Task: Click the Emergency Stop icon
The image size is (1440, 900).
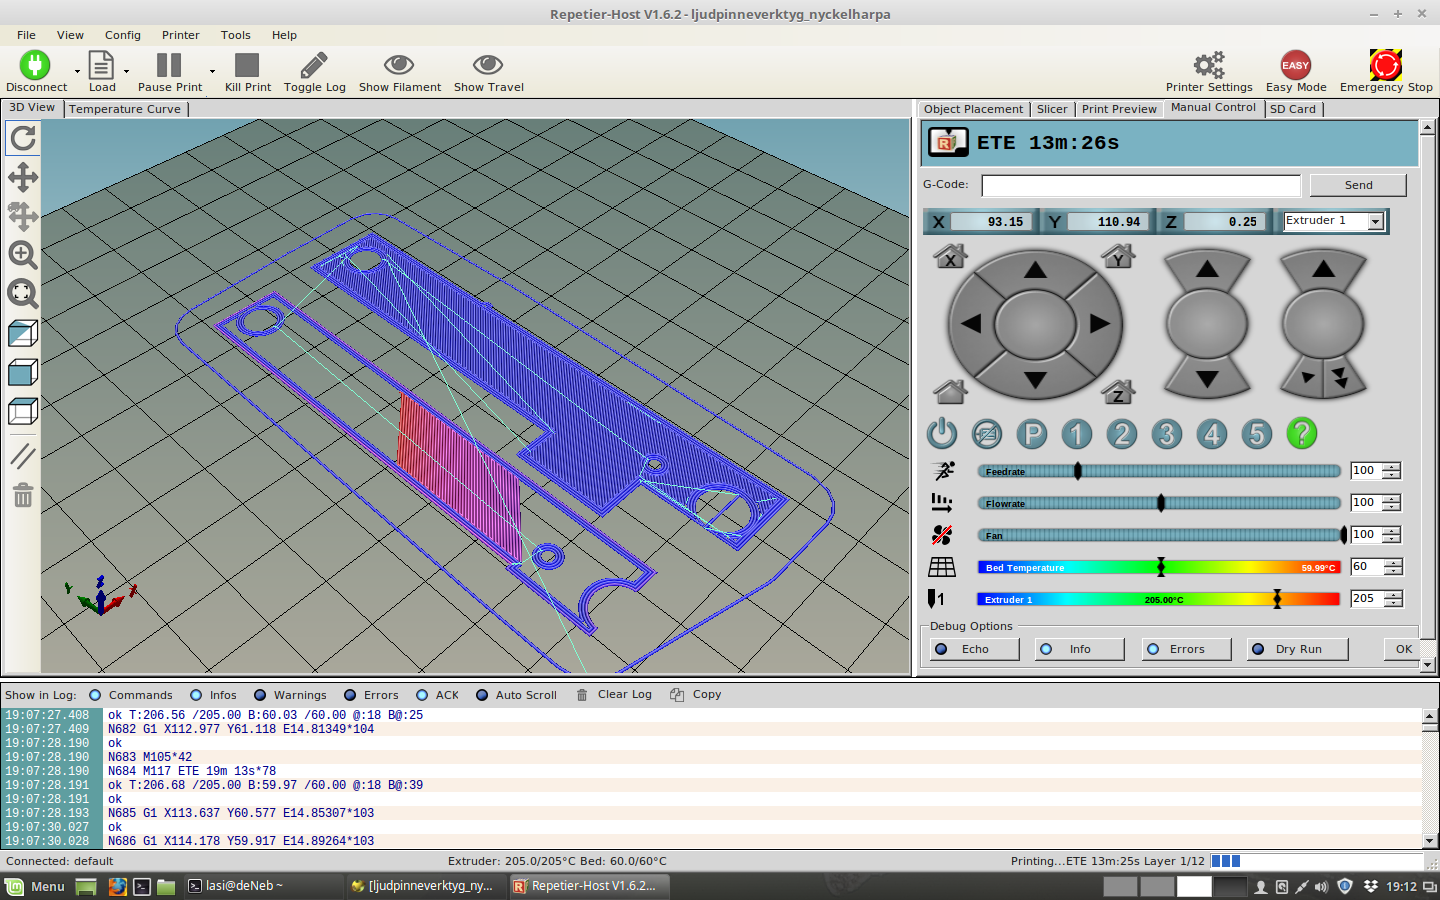Action: click(x=1385, y=66)
